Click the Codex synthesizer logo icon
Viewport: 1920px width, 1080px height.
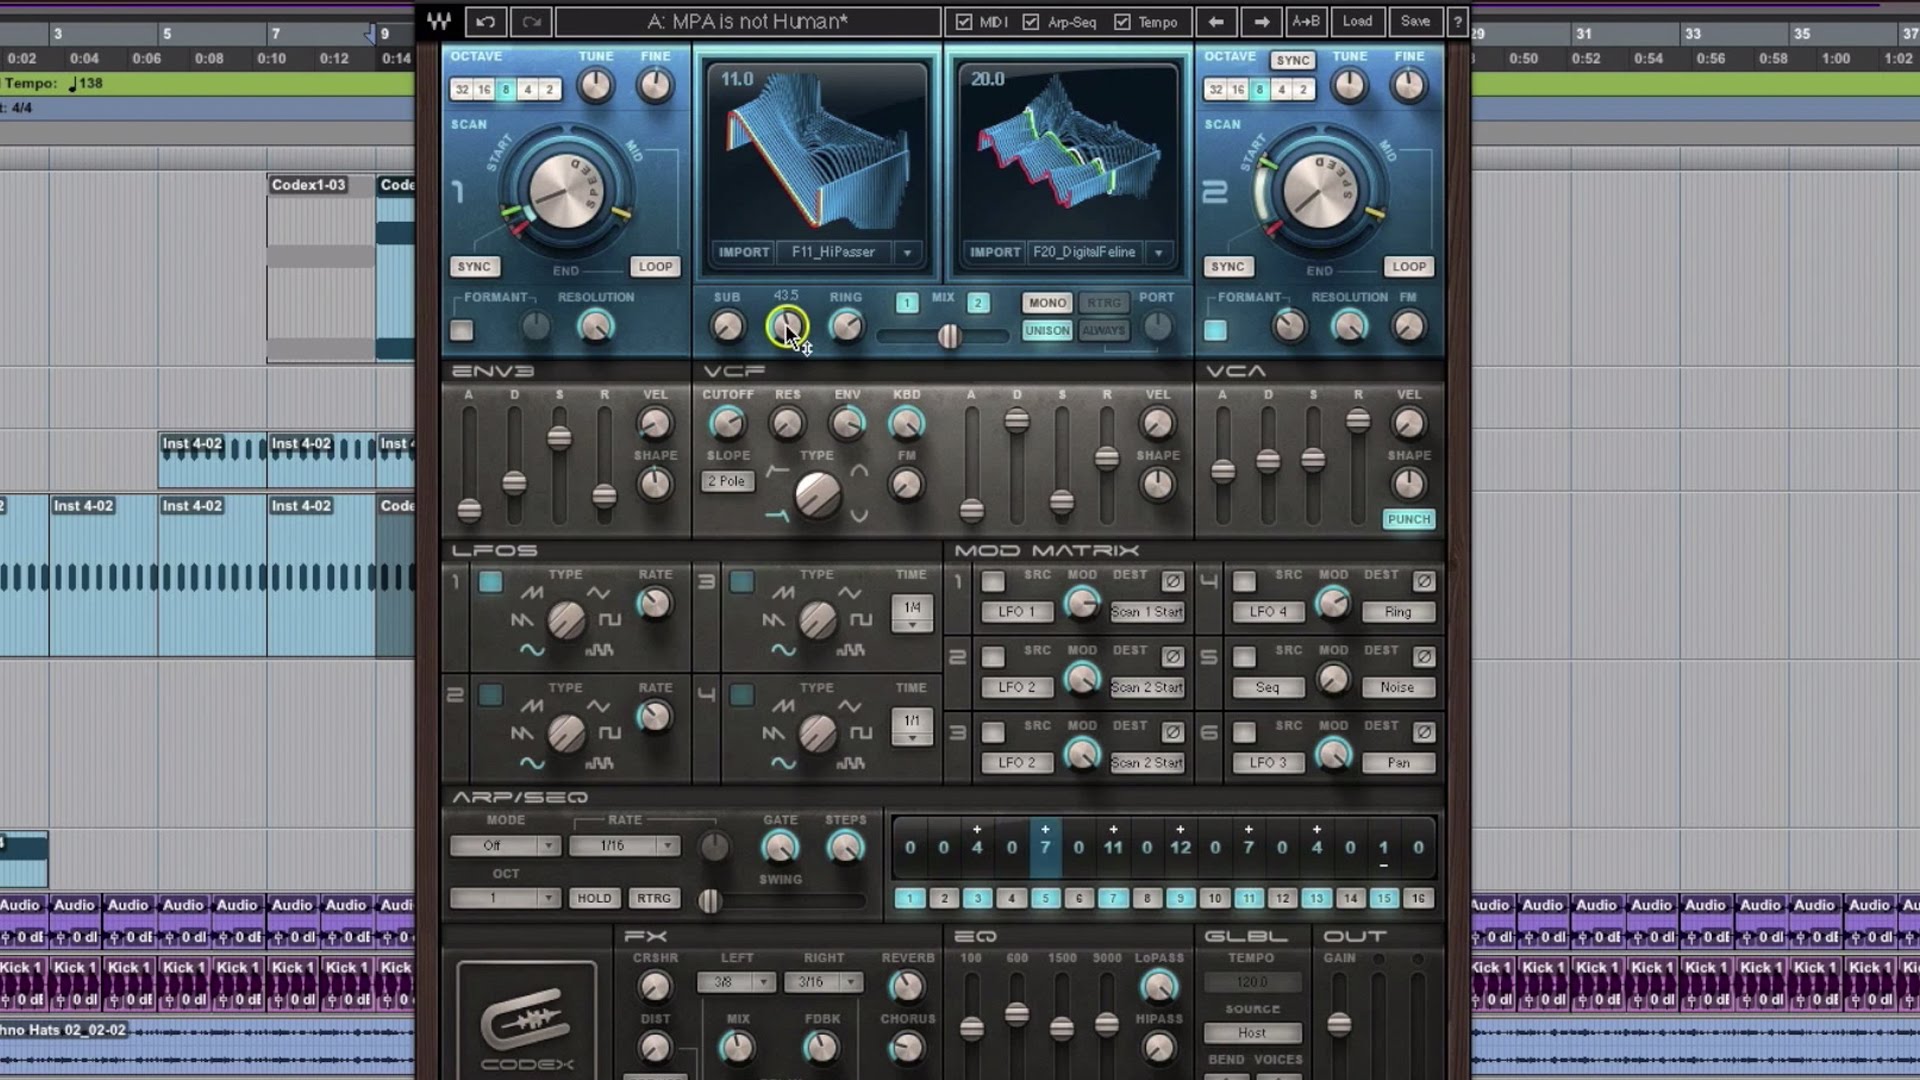[527, 1015]
